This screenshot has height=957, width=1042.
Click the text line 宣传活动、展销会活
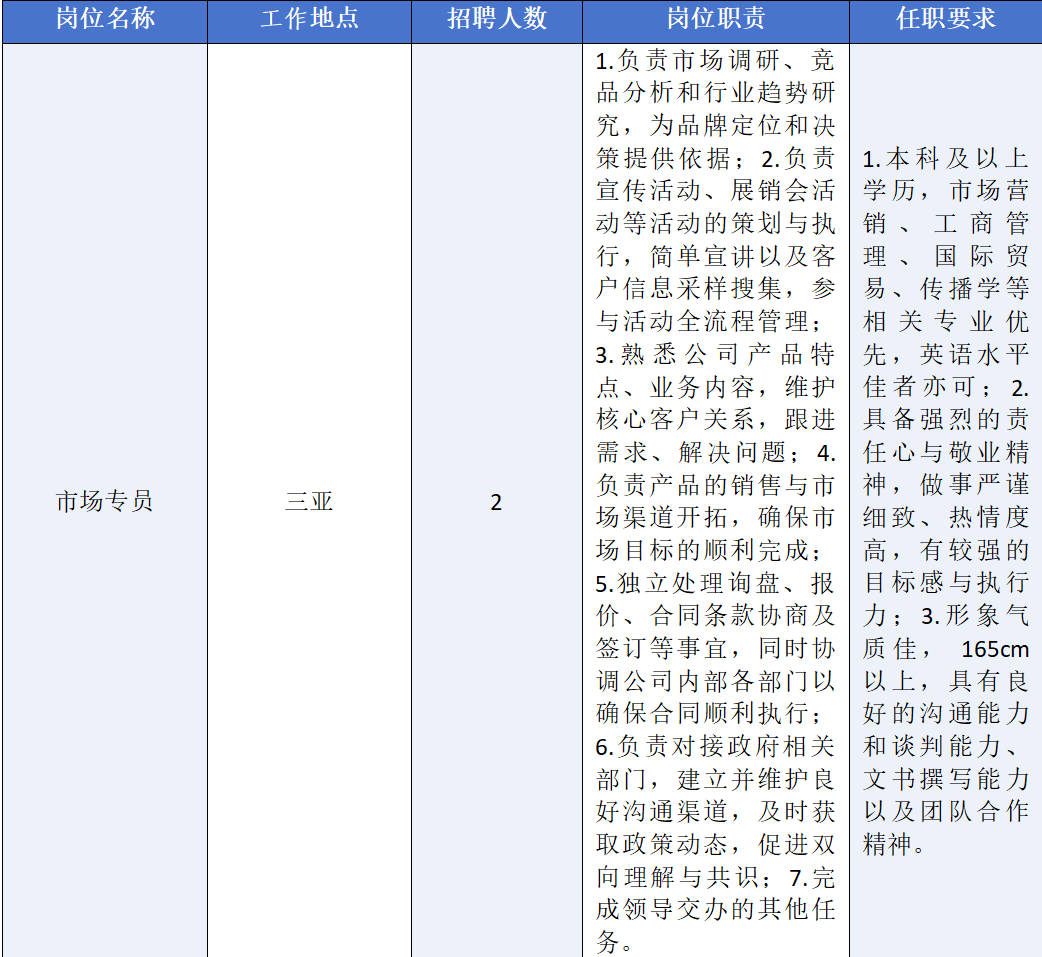(x=715, y=190)
